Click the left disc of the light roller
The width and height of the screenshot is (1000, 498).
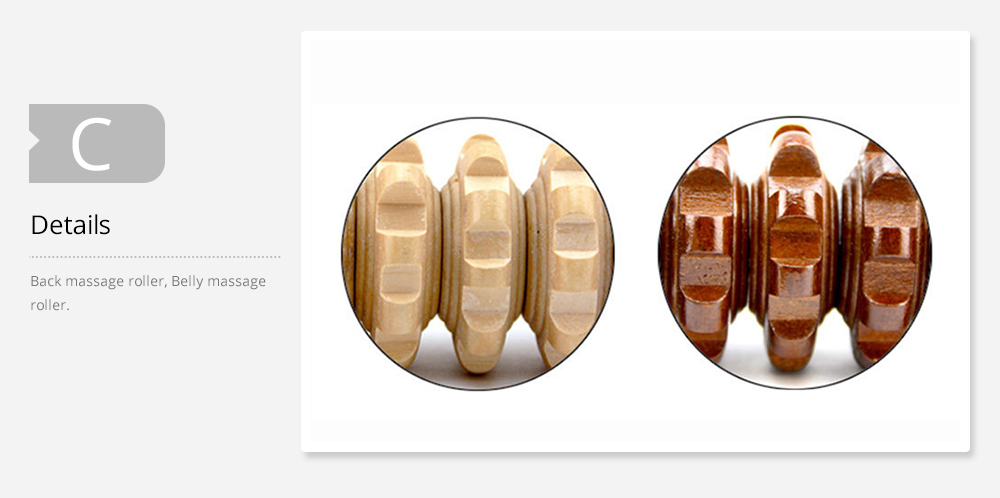click(395, 255)
